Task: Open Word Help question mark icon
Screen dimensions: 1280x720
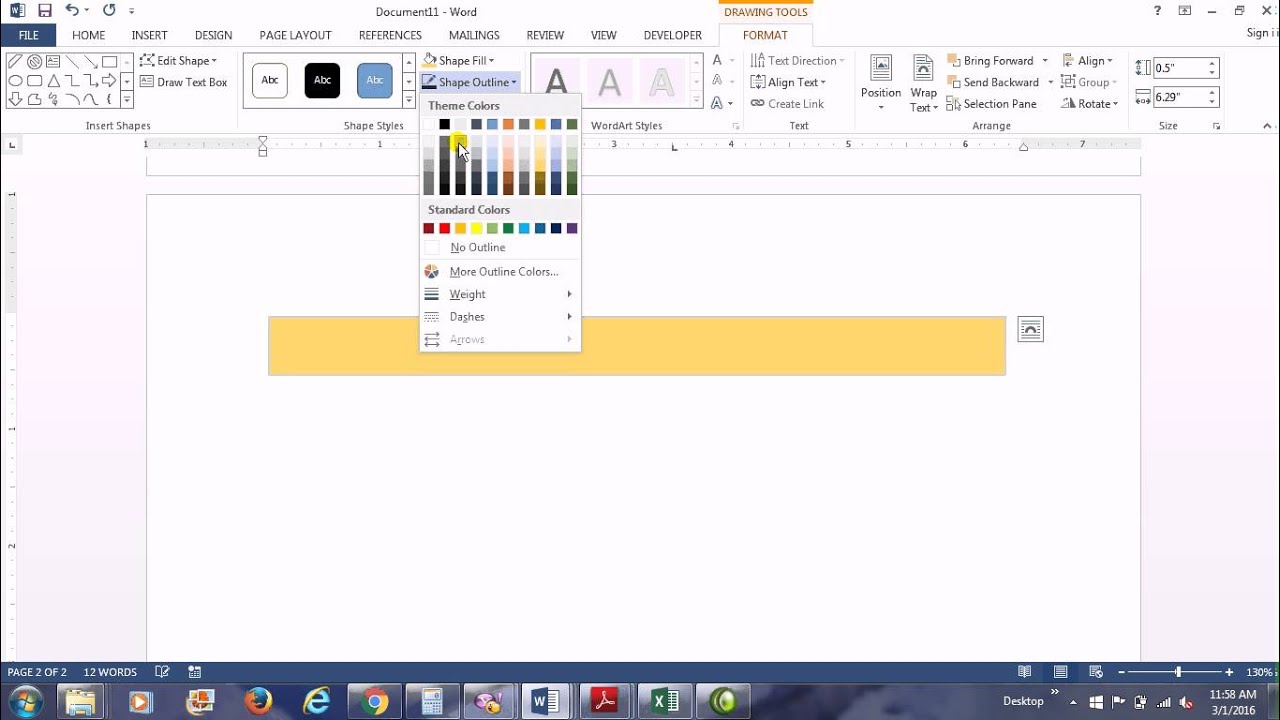Action: click(1157, 11)
